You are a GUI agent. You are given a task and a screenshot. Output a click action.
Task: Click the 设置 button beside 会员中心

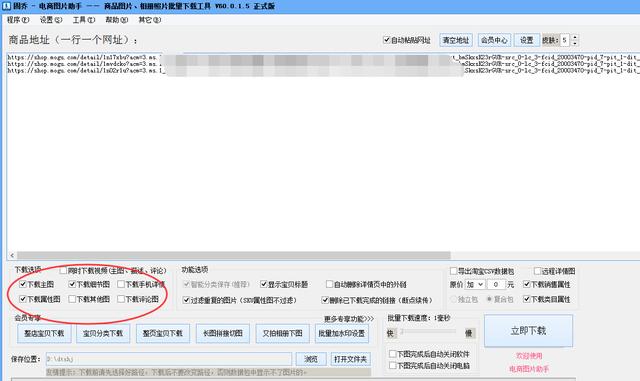click(527, 40)
